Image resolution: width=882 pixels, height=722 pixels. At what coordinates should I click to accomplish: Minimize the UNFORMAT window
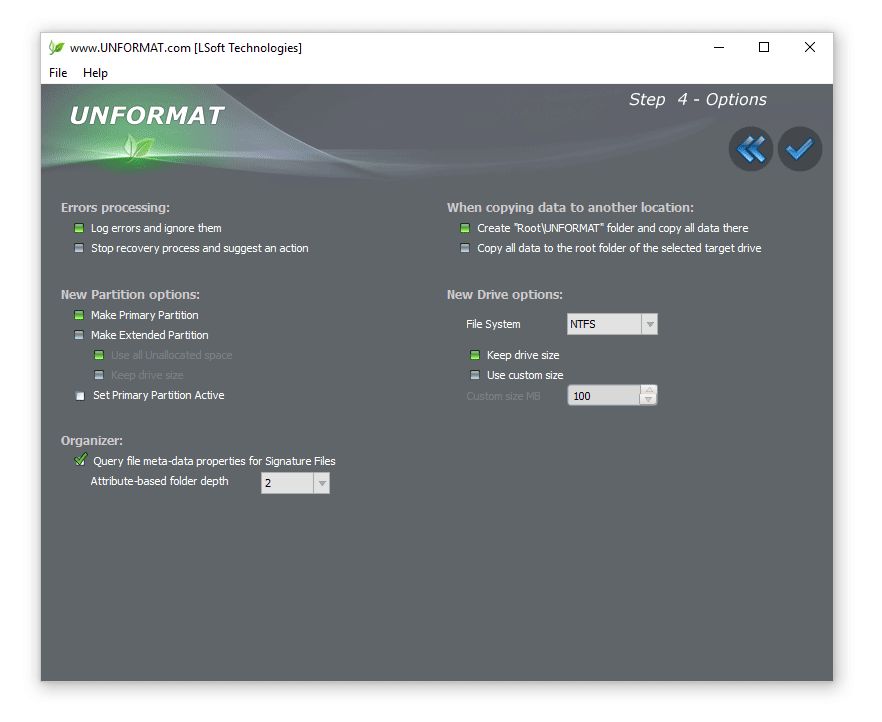click(x=719, y=48)
